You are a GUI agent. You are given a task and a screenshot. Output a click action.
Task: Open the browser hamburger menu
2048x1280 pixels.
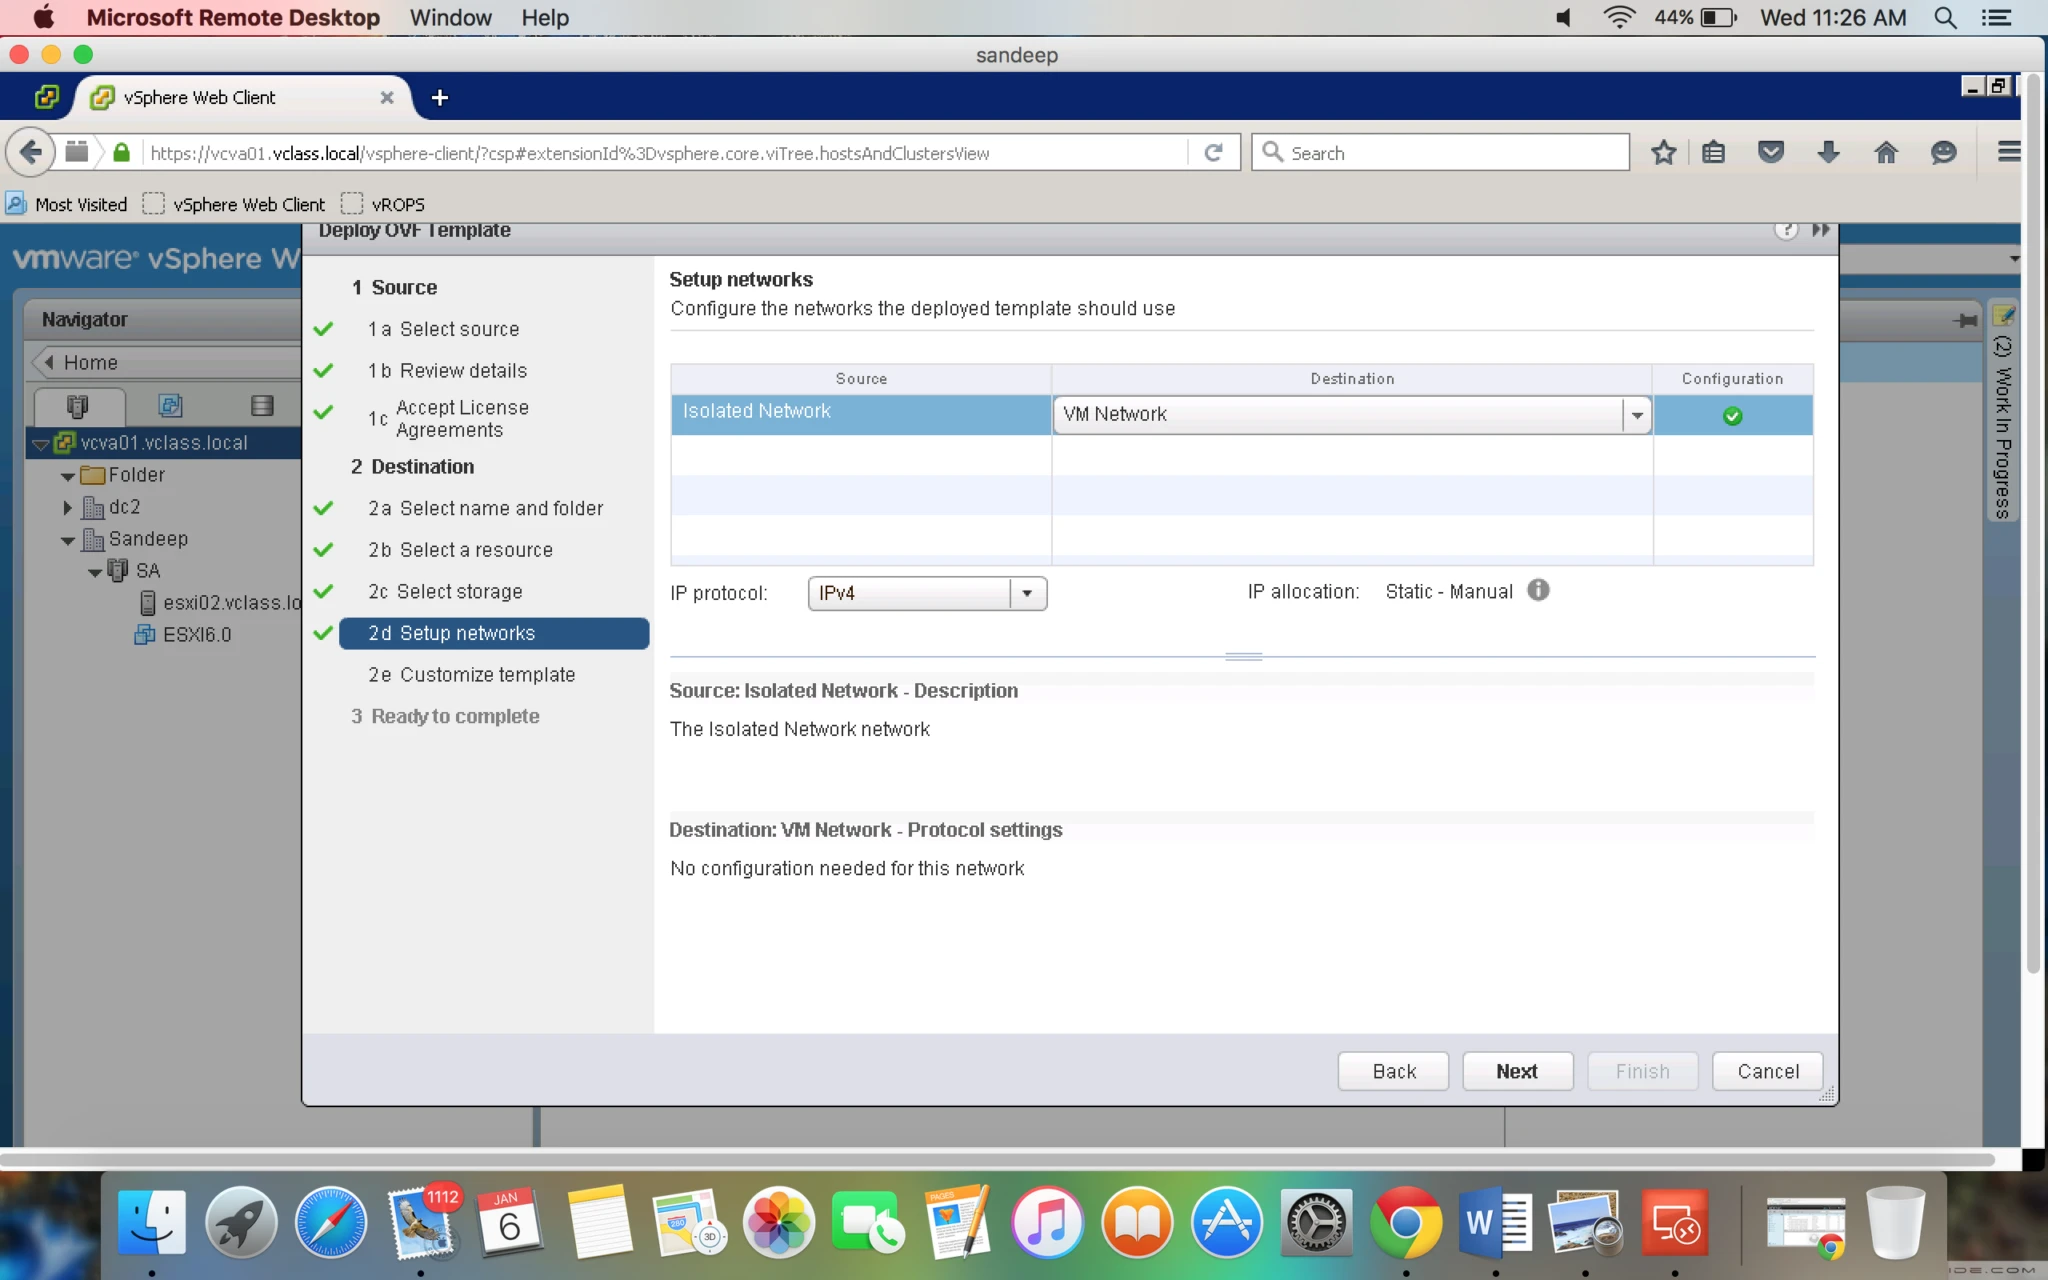coord(2008,152)
